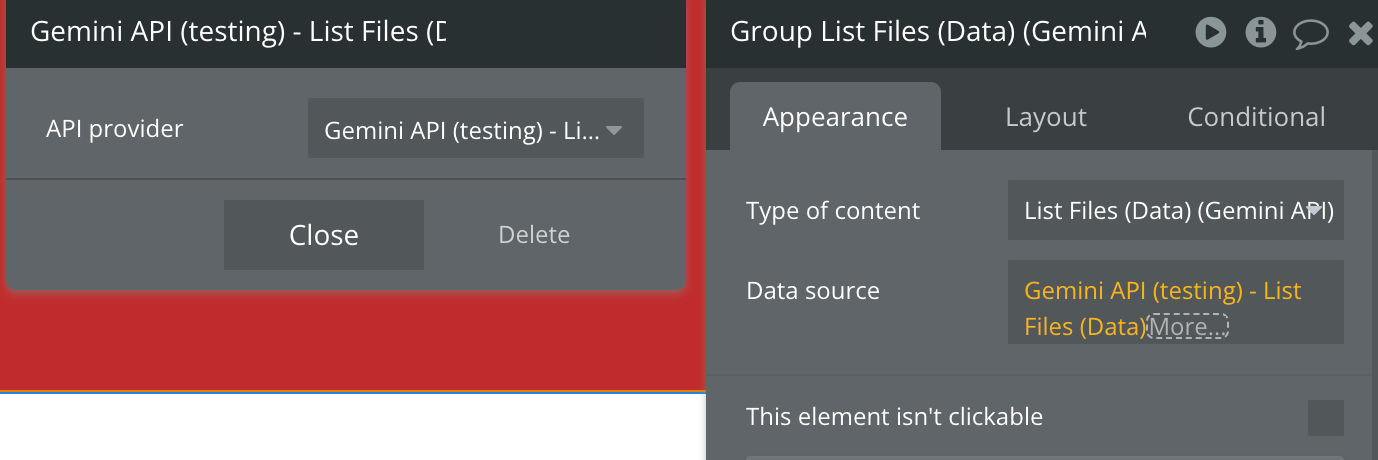Open the info icon for this element
Viewport: 1378px width, 460px height.
(1260, 33)
